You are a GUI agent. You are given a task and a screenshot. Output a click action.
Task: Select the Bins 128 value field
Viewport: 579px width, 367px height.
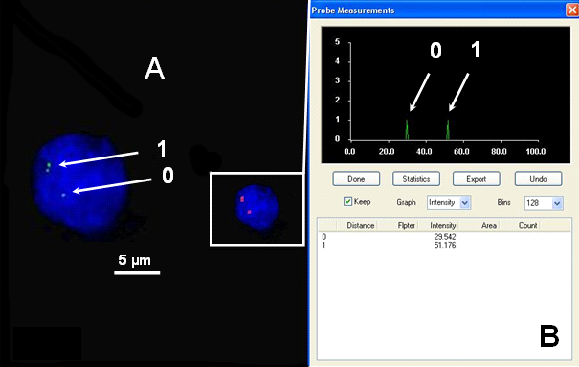pyautogui.click(x=544, y=203)
